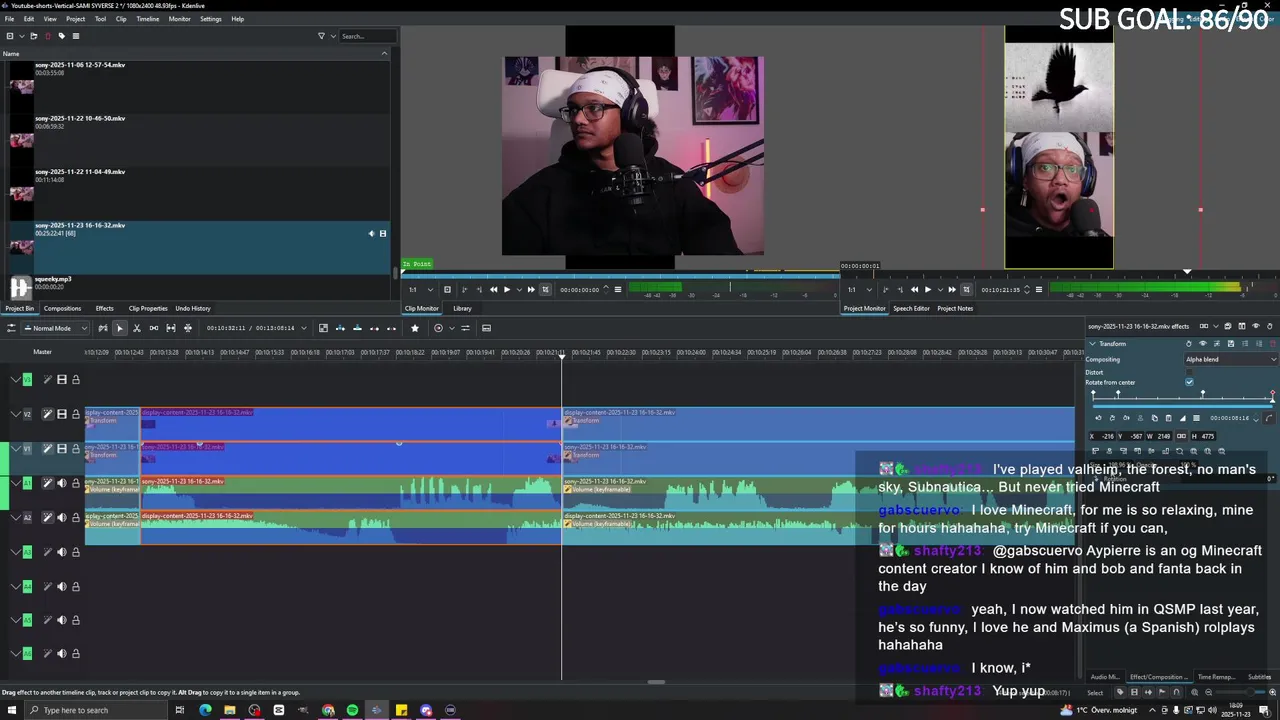The height and width of the screenshot is (720, 1280).
Task: Open the hamburger menu in project bin toolbar
Action: [x=75, y=36]
